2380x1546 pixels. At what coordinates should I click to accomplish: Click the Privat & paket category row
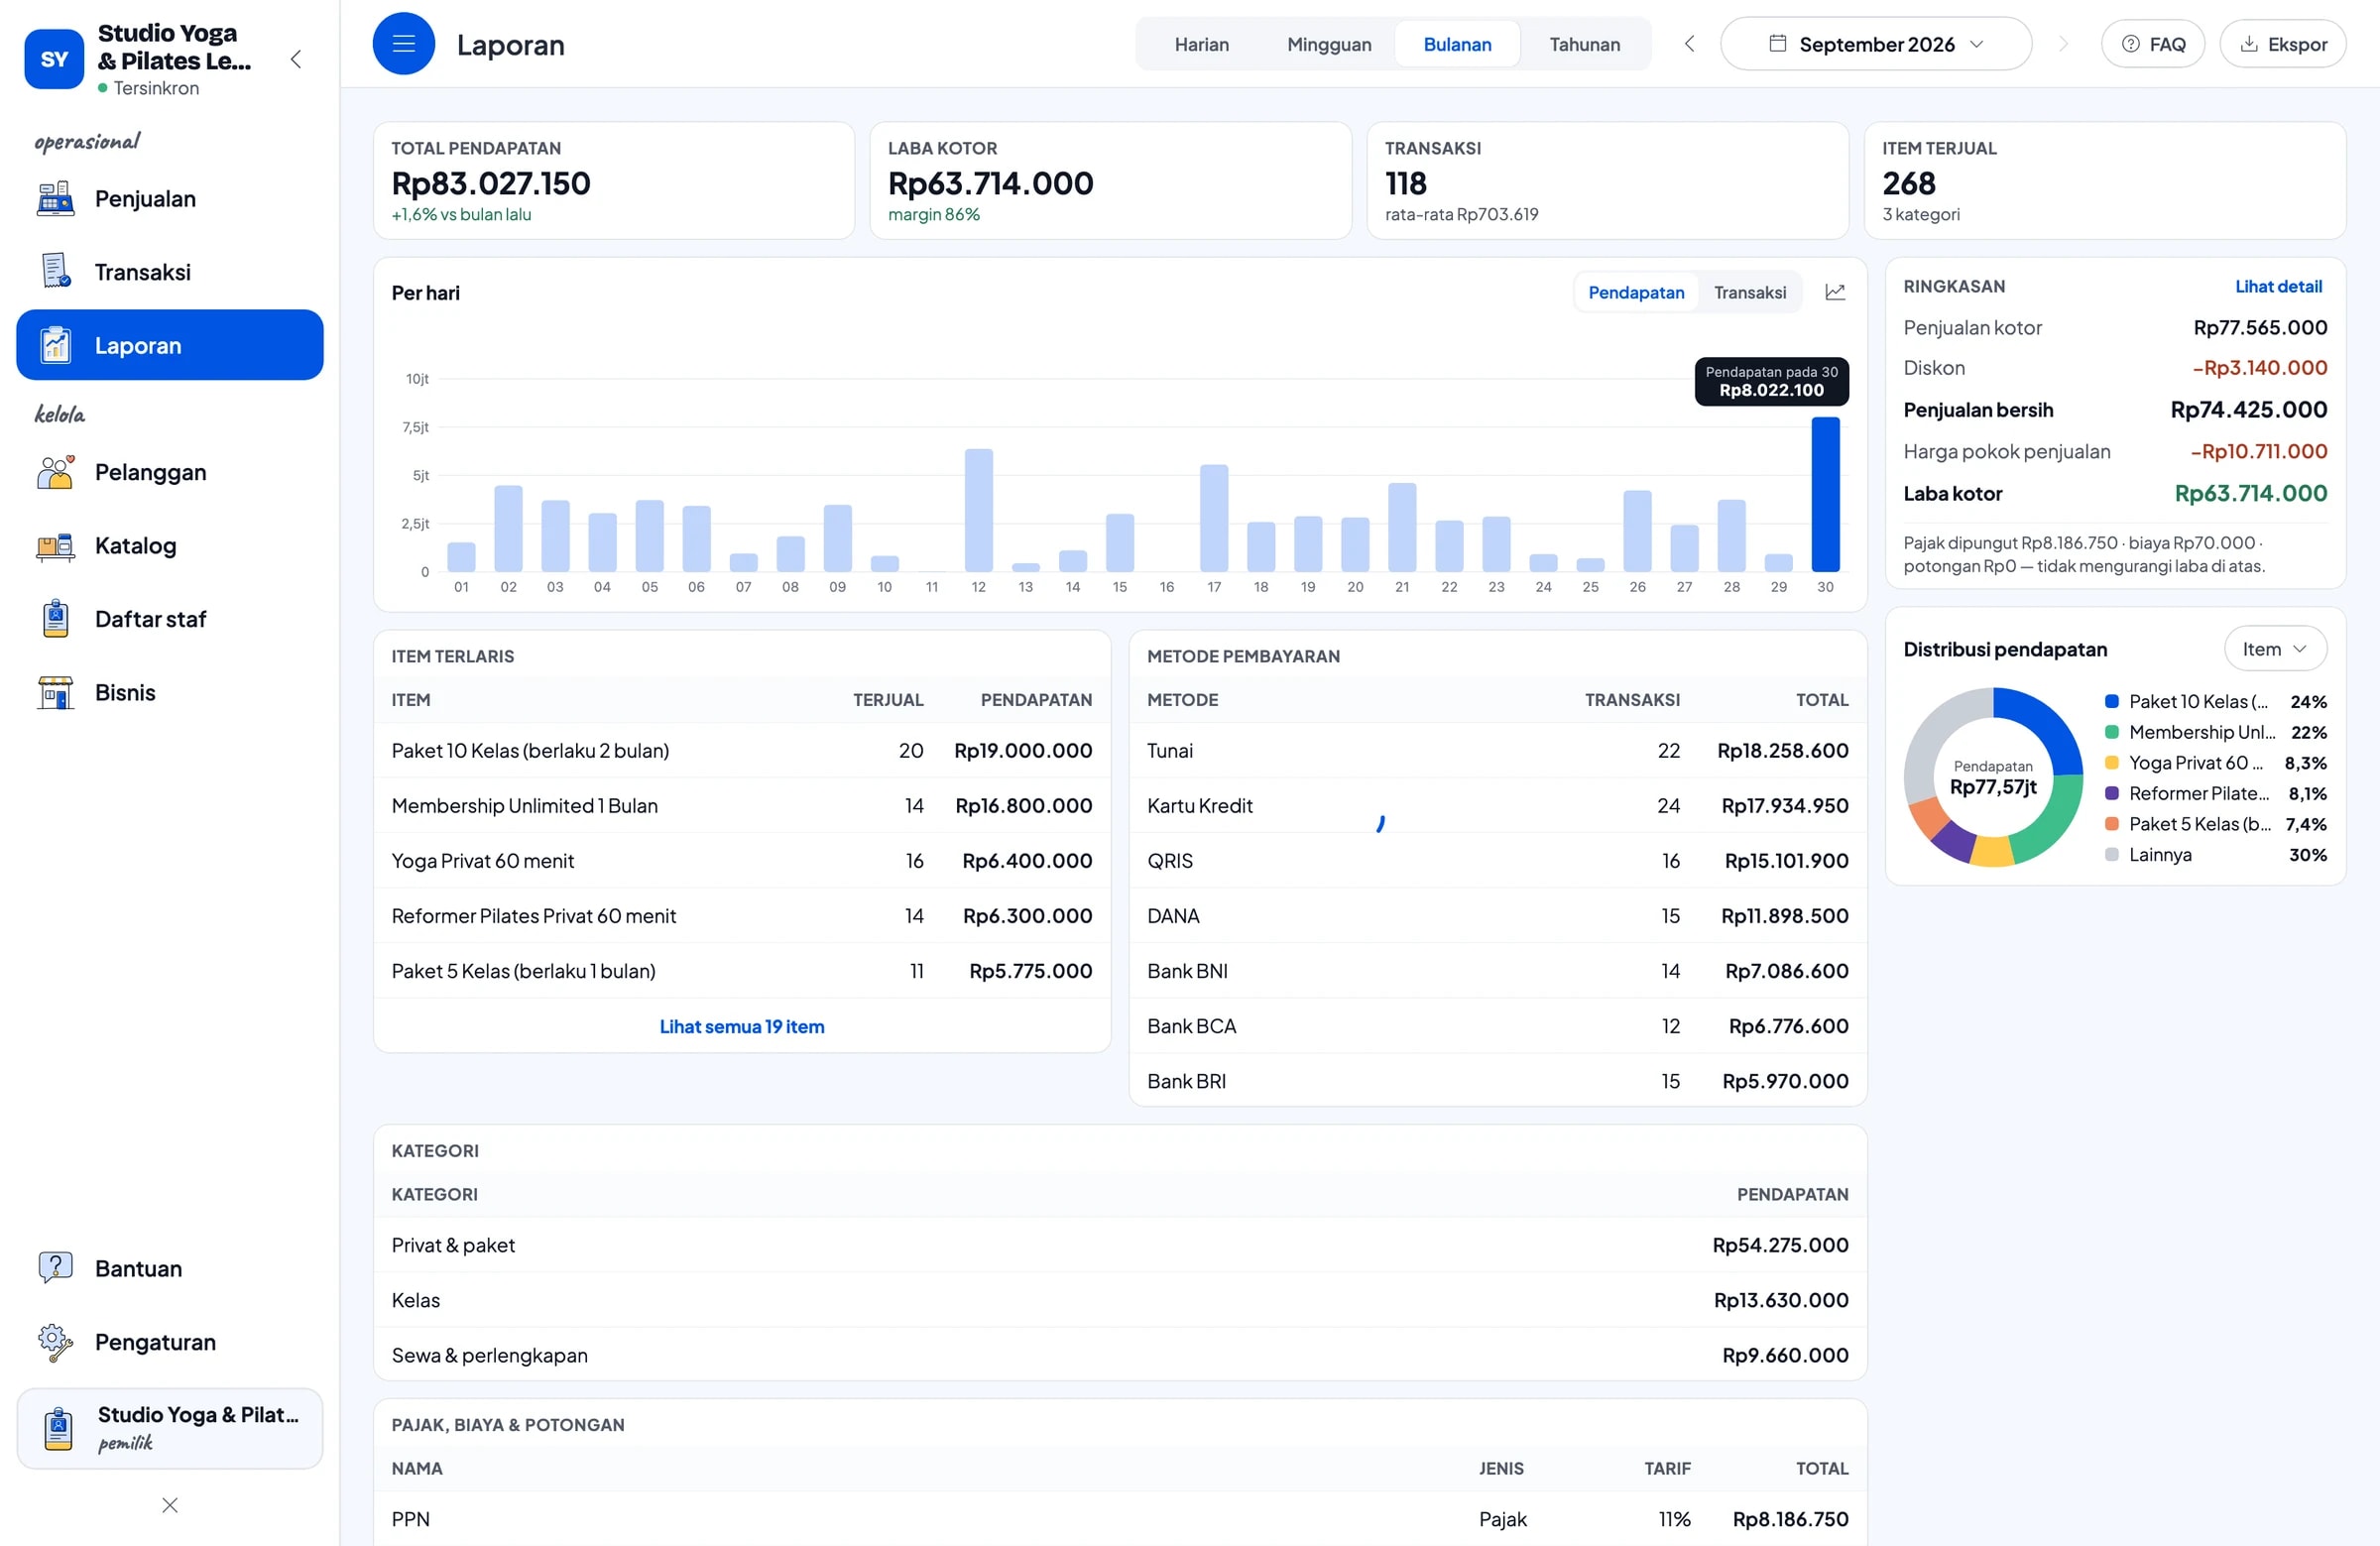click(1120, 1245)
